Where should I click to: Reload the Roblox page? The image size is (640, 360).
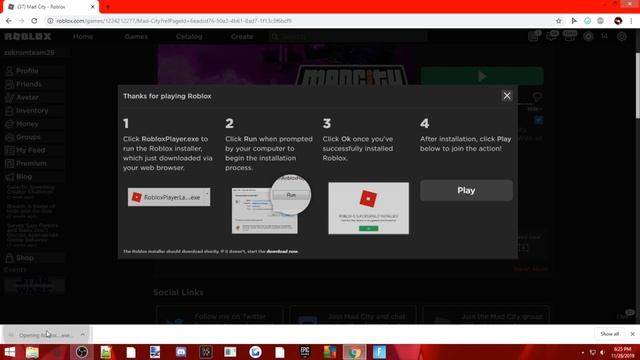[x=34, y=21]
